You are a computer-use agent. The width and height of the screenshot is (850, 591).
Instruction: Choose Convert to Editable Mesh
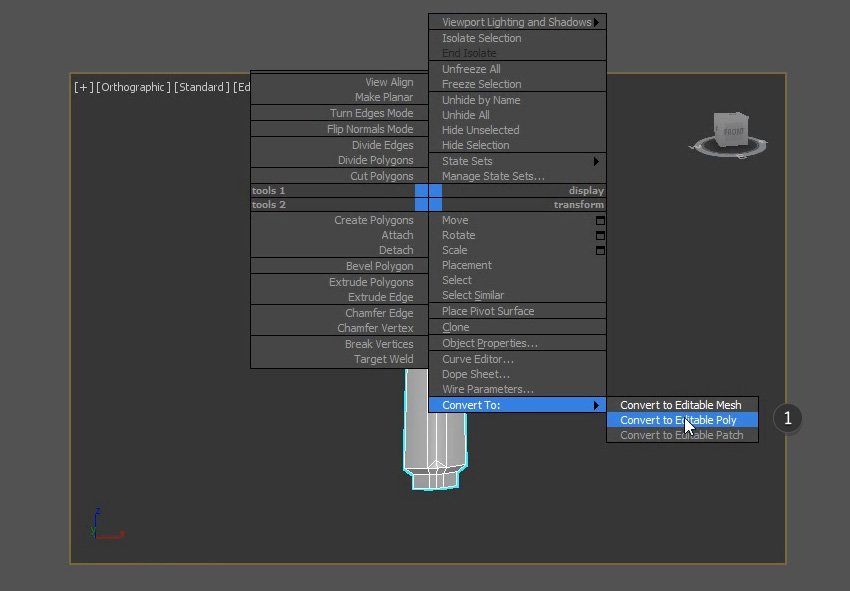point(680,405)
